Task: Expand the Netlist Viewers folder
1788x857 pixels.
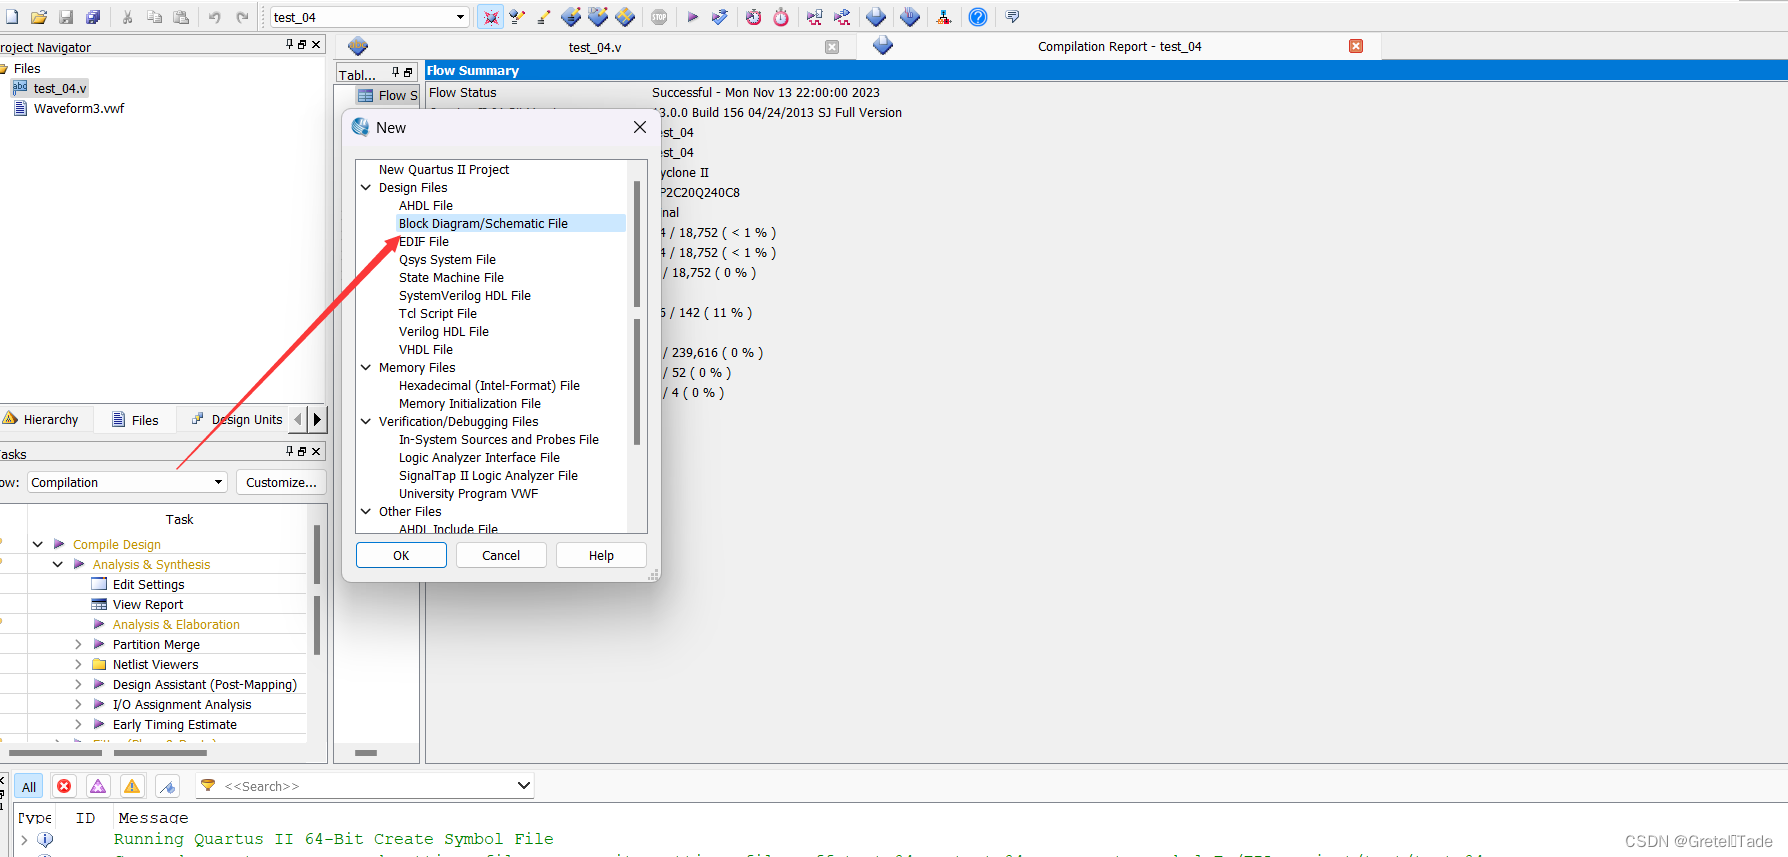Action: (x=78, y=664)
